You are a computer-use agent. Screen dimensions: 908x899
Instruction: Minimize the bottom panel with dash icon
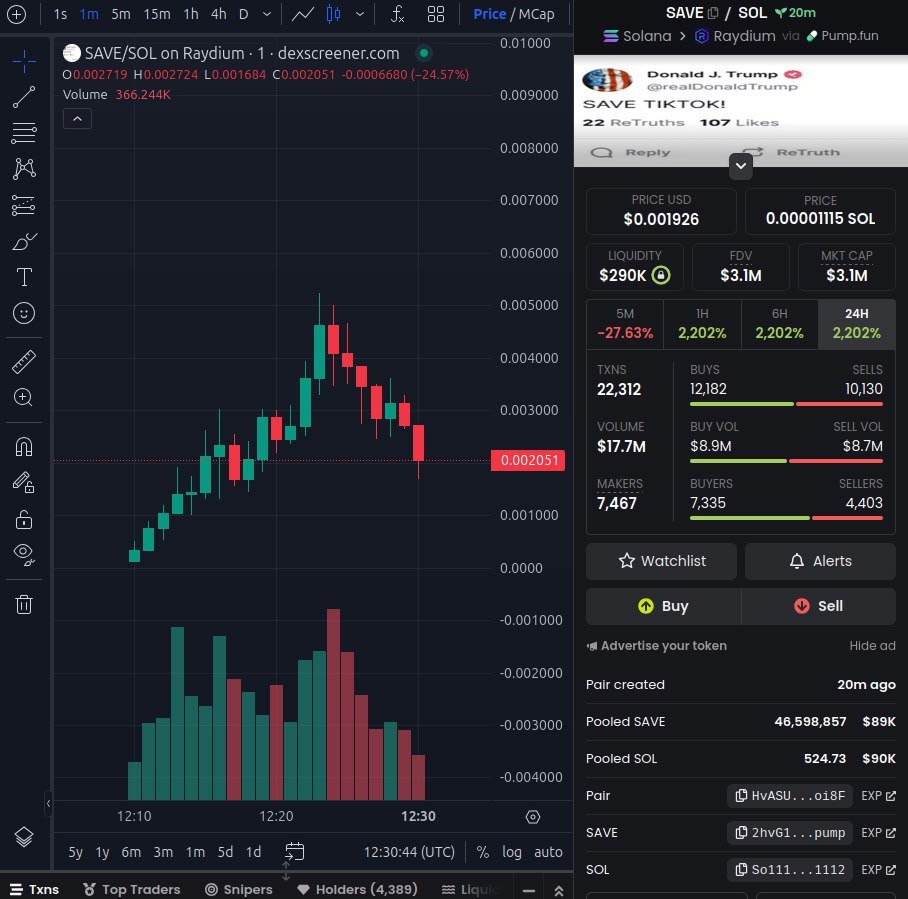(x=529, y=890)
